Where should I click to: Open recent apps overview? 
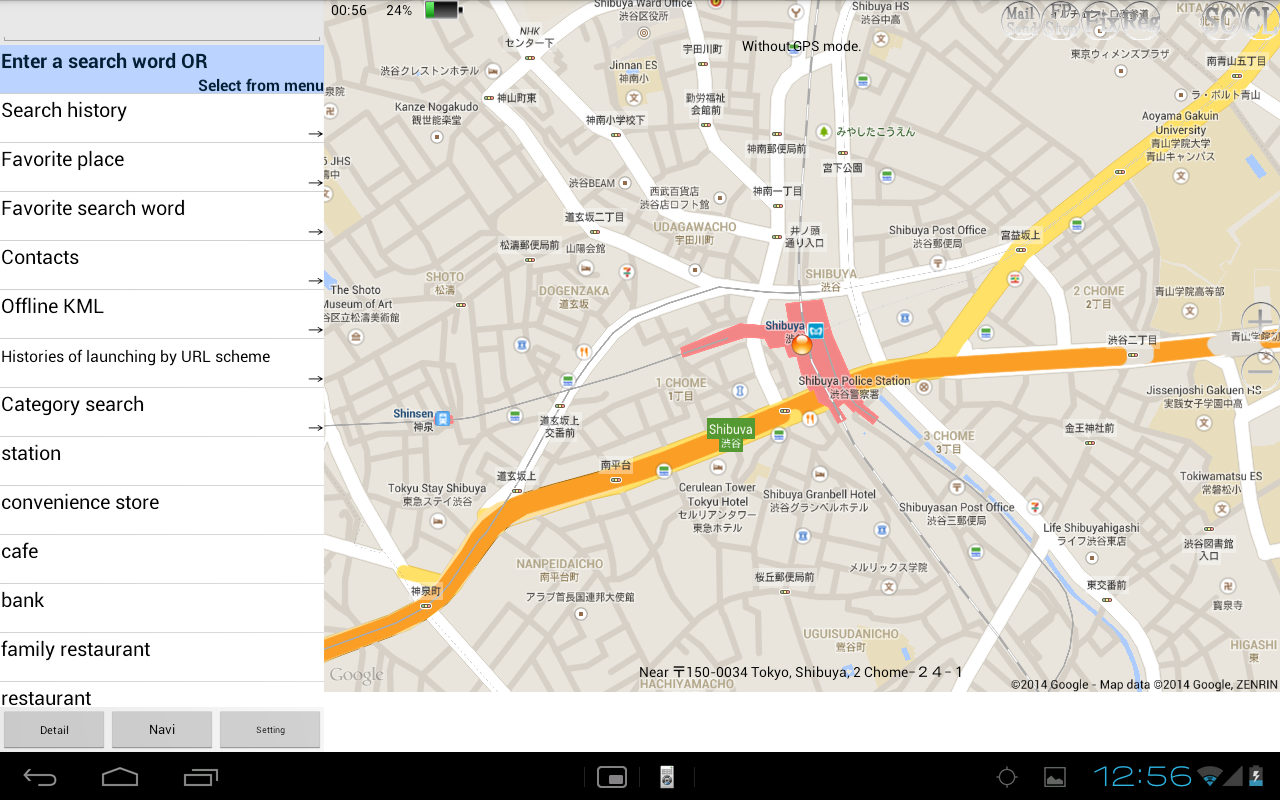coord(200,777)
